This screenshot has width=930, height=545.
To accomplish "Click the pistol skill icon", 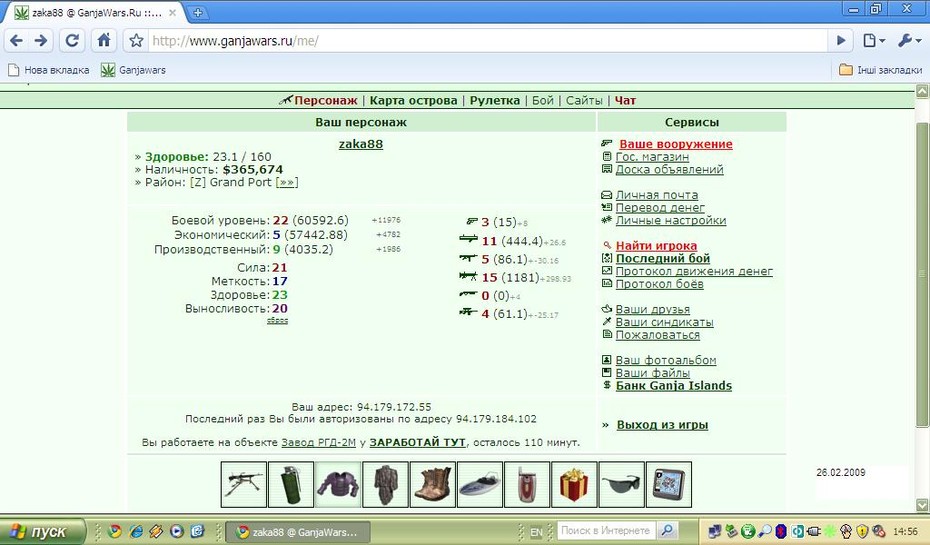I will [472, 222].
